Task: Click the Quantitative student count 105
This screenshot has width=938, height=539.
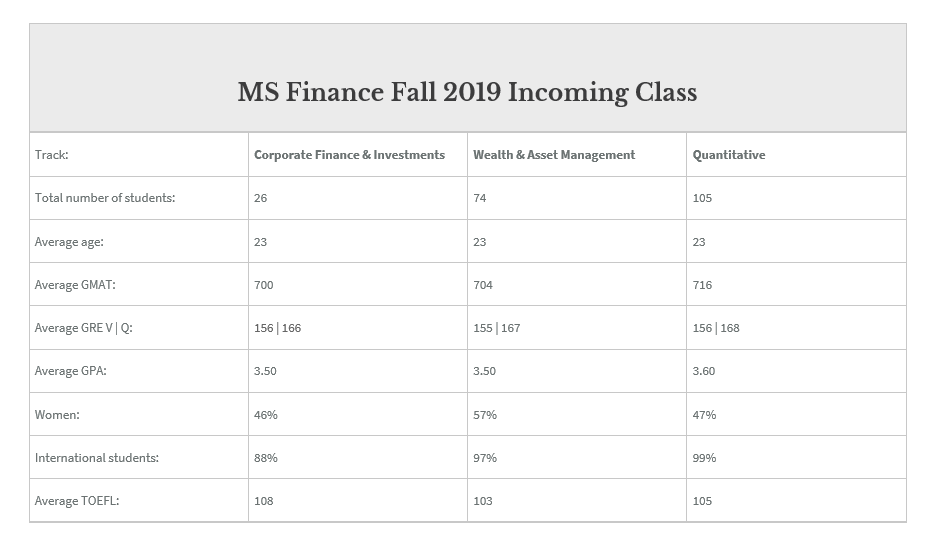Action: click(702, 198)
